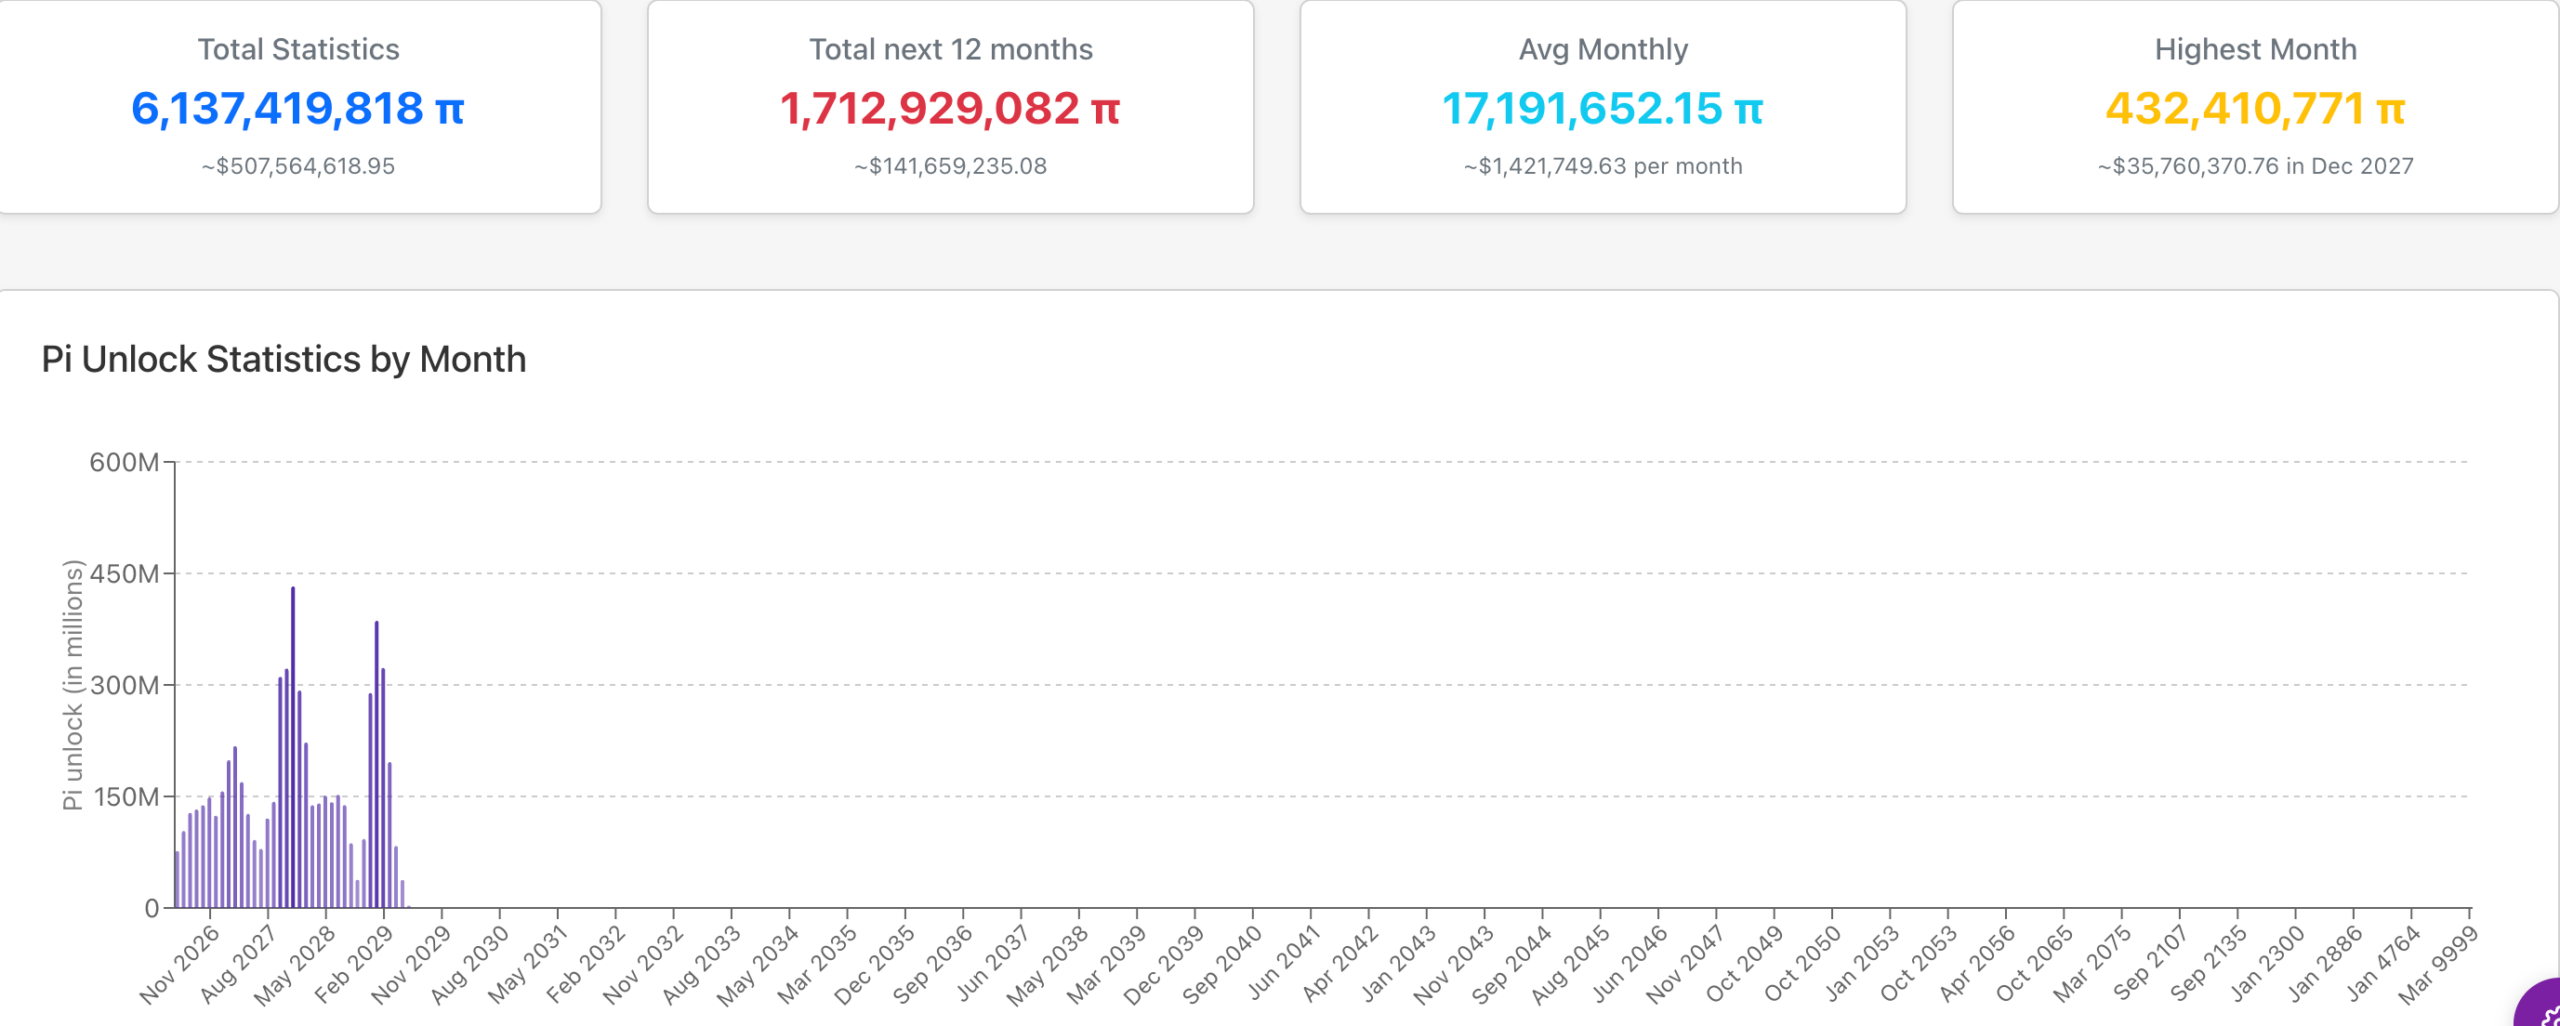Click the Nov 2026 x-axis label
Screen dimensions: 2560x1026
pyautogui.click(x=180, y=964)
